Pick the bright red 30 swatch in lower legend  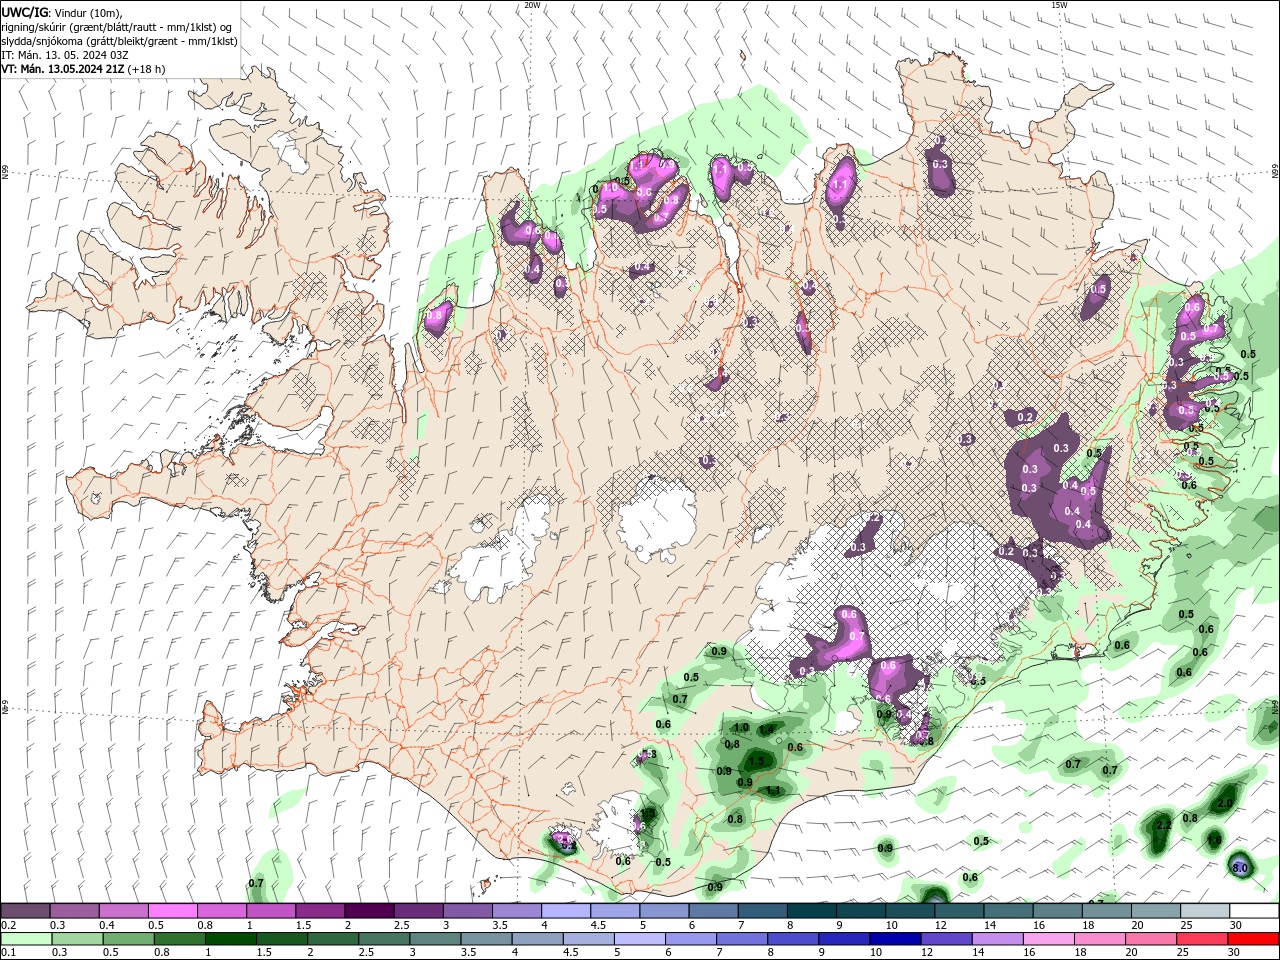1252,939
